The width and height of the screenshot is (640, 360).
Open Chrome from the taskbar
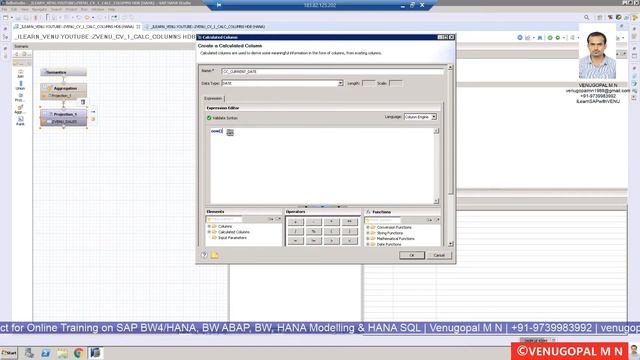(78, 353)
